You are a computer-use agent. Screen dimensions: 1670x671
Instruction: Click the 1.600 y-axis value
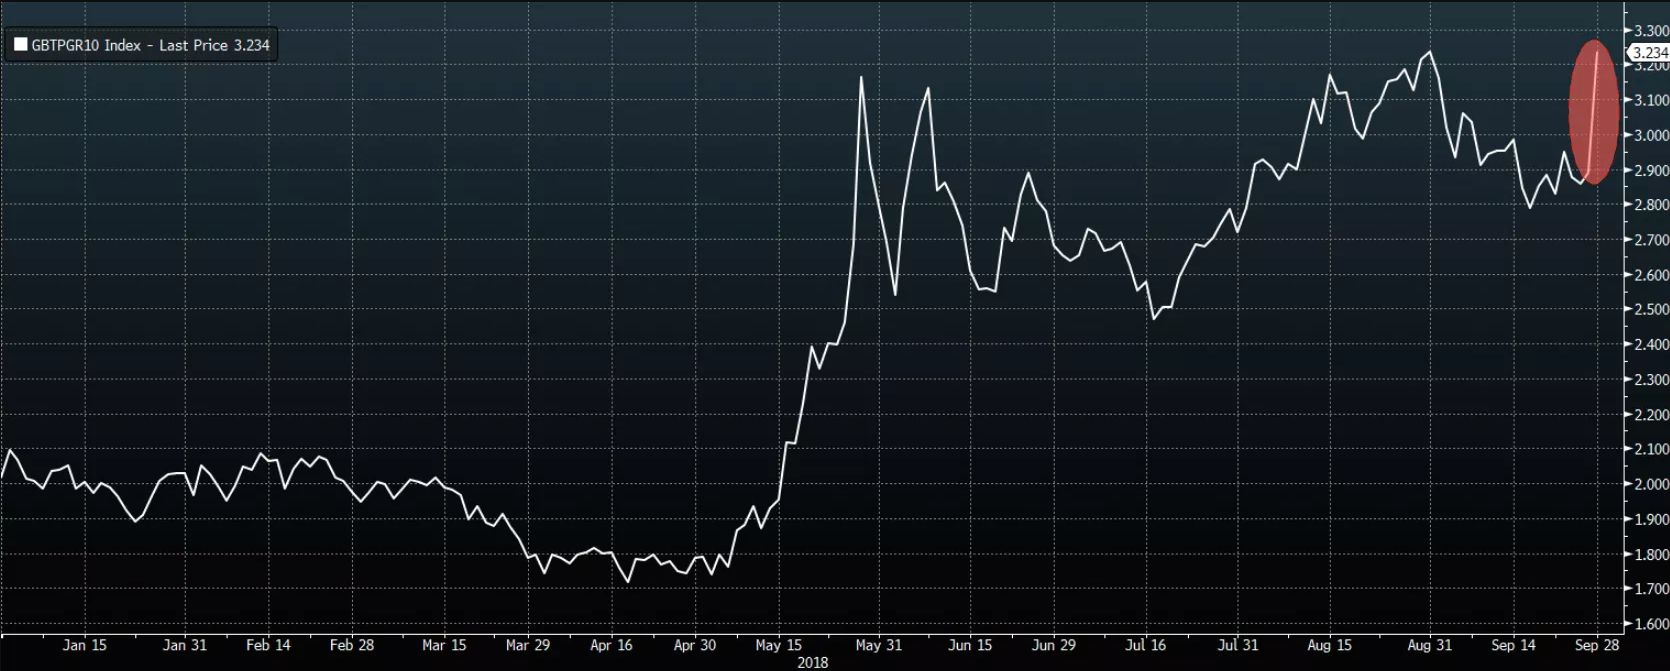pos(1651,623)
